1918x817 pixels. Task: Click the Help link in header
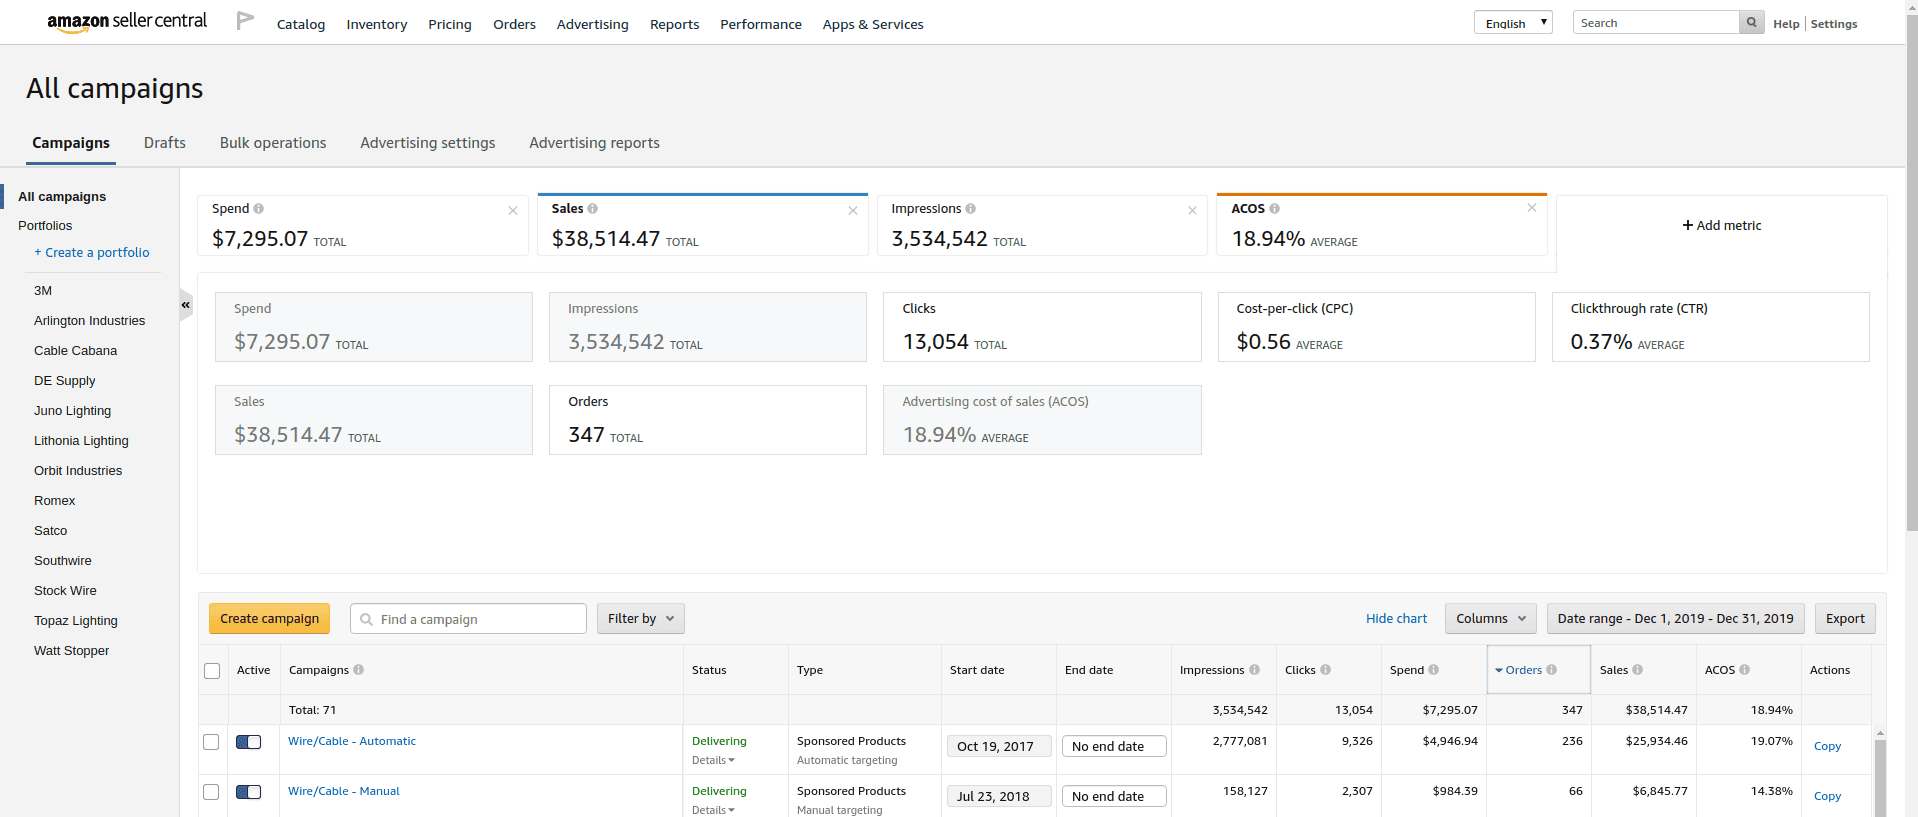1786,24
